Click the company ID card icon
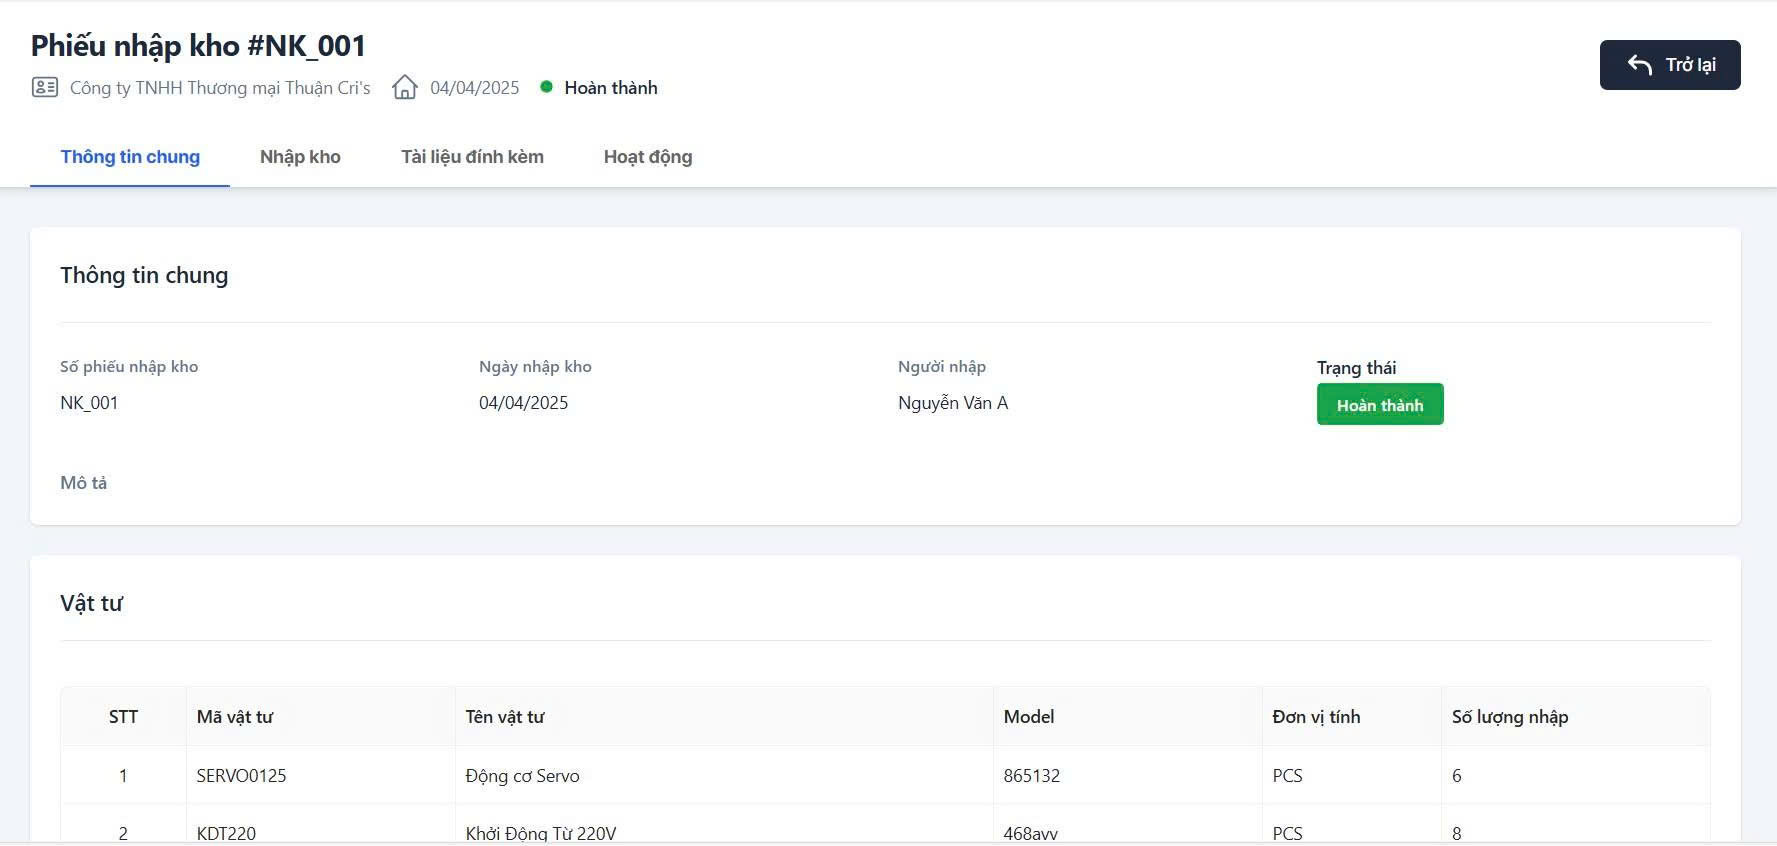The width and height of the screenshot is (1777, 846). click(45, 88)
